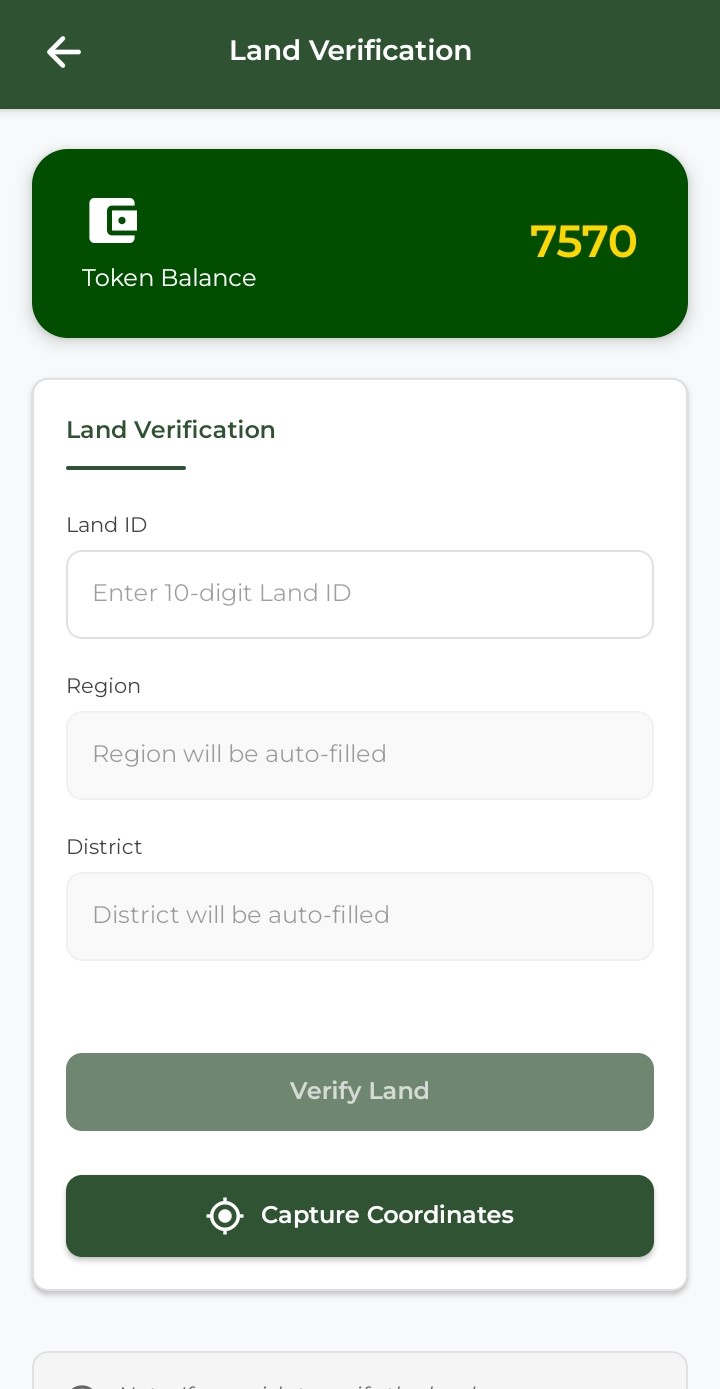Click the District field label

point(105,847)
